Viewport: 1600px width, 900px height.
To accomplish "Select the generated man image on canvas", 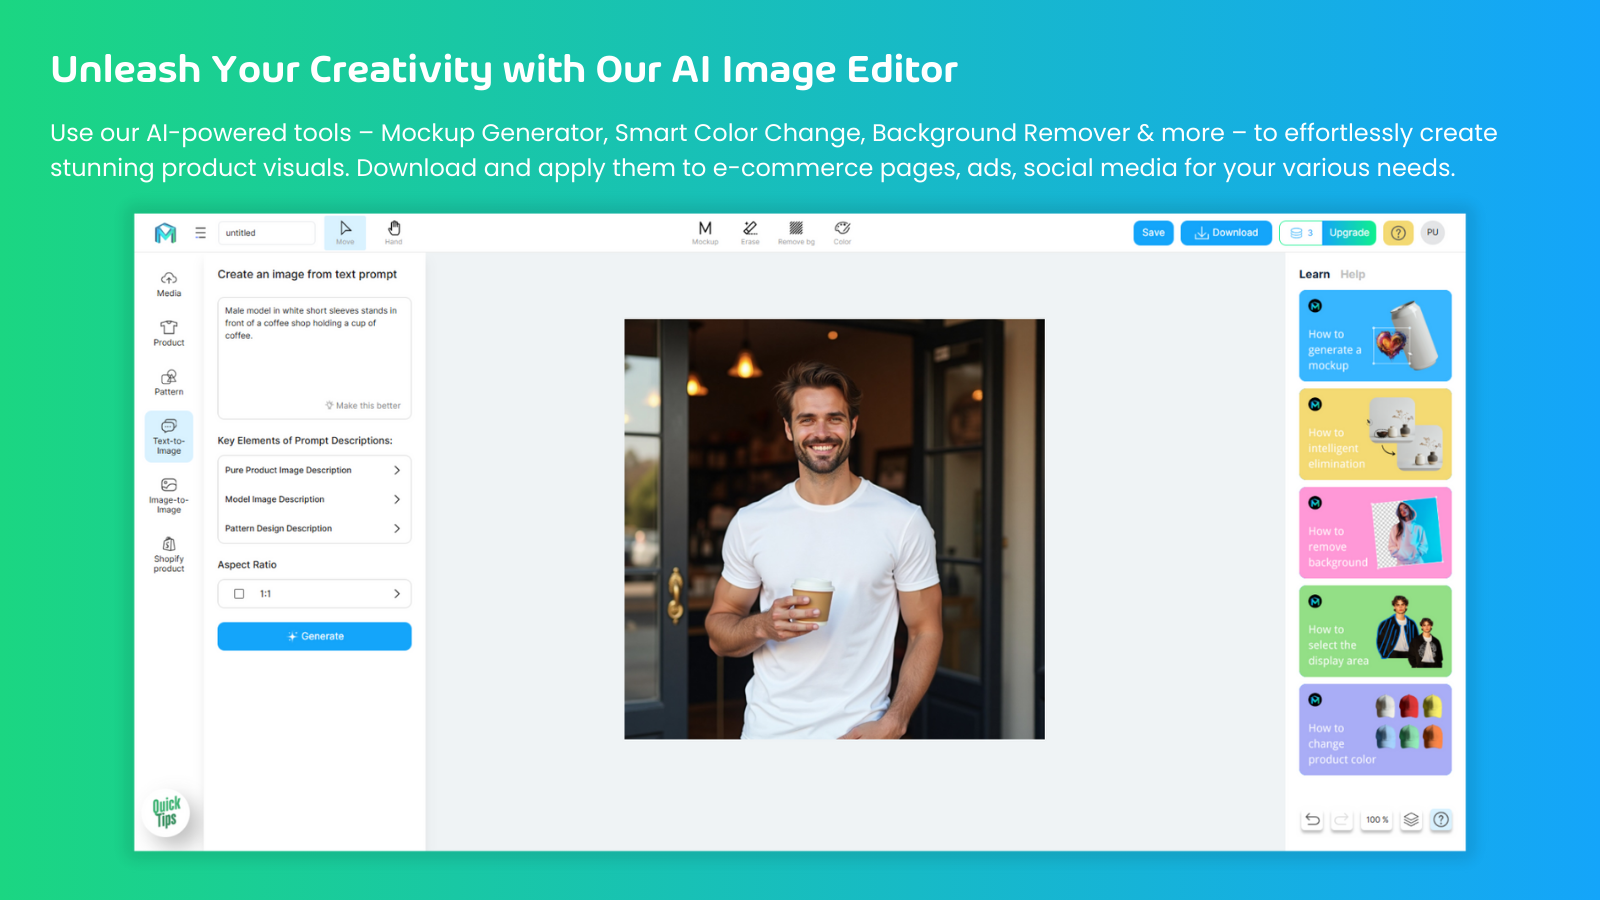I will 834,529.
